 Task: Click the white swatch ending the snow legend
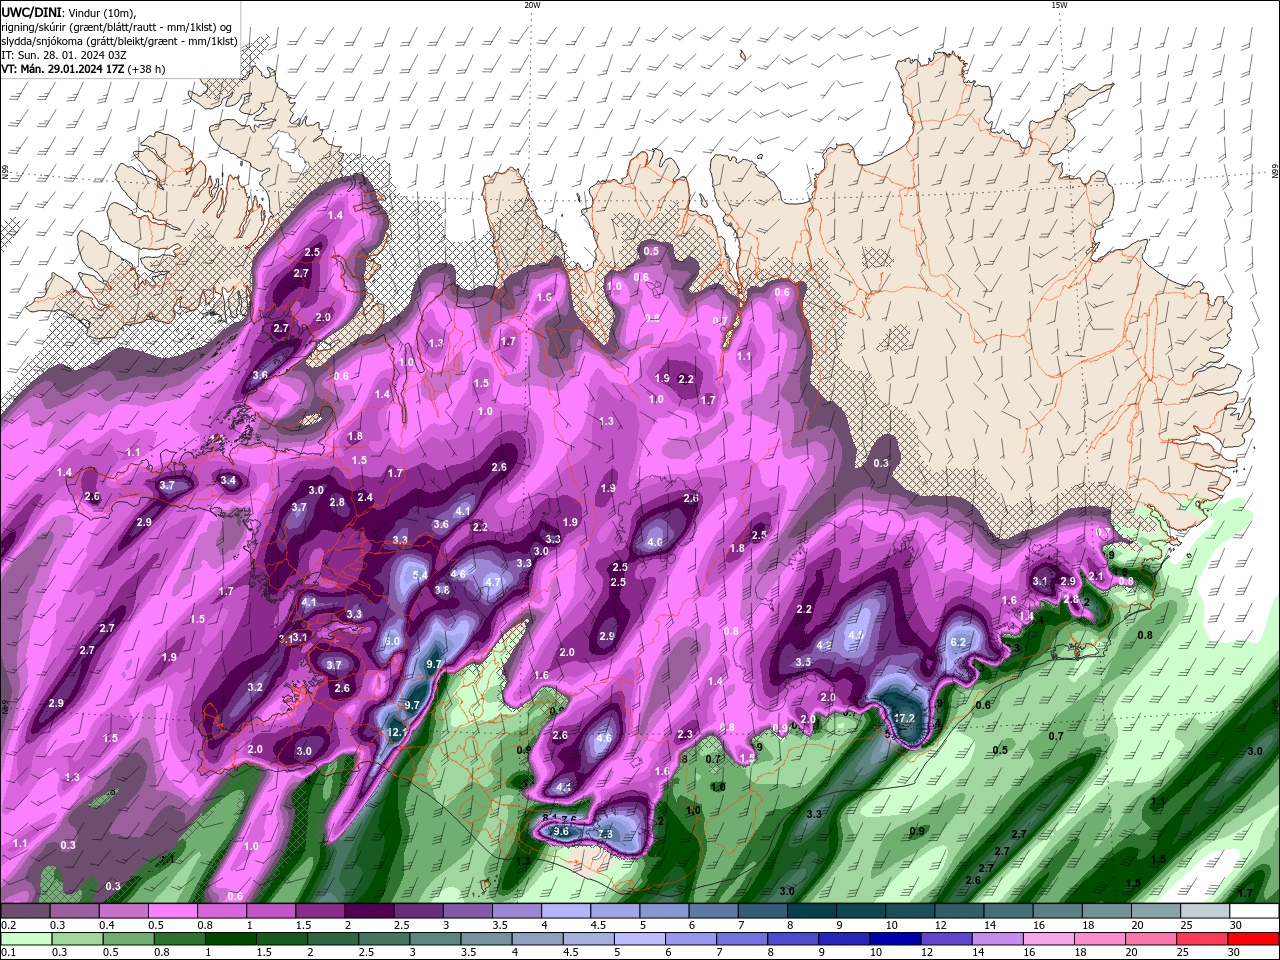pyautogui.click(x=1254, y=911)
